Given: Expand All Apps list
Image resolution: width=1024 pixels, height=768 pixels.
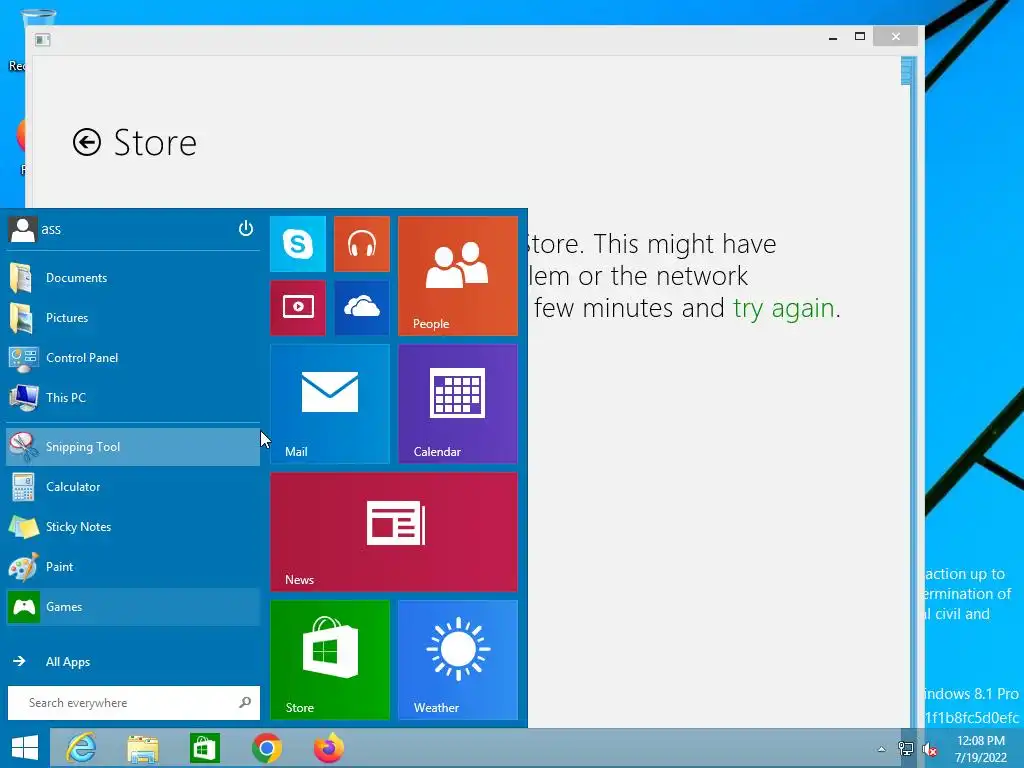Looking at the screenshot, I should [133, 662].
